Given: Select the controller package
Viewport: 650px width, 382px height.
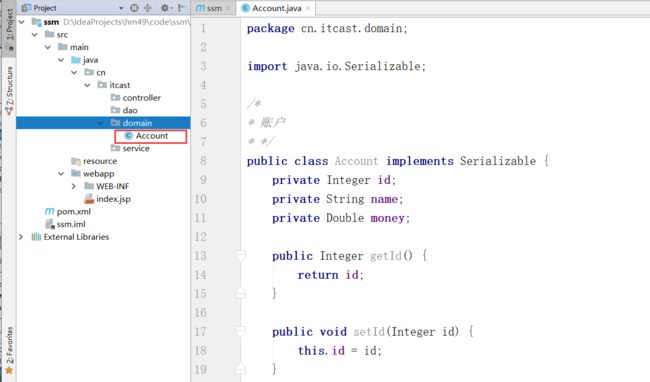Looking at the screenshot, I should click(141, 98).
